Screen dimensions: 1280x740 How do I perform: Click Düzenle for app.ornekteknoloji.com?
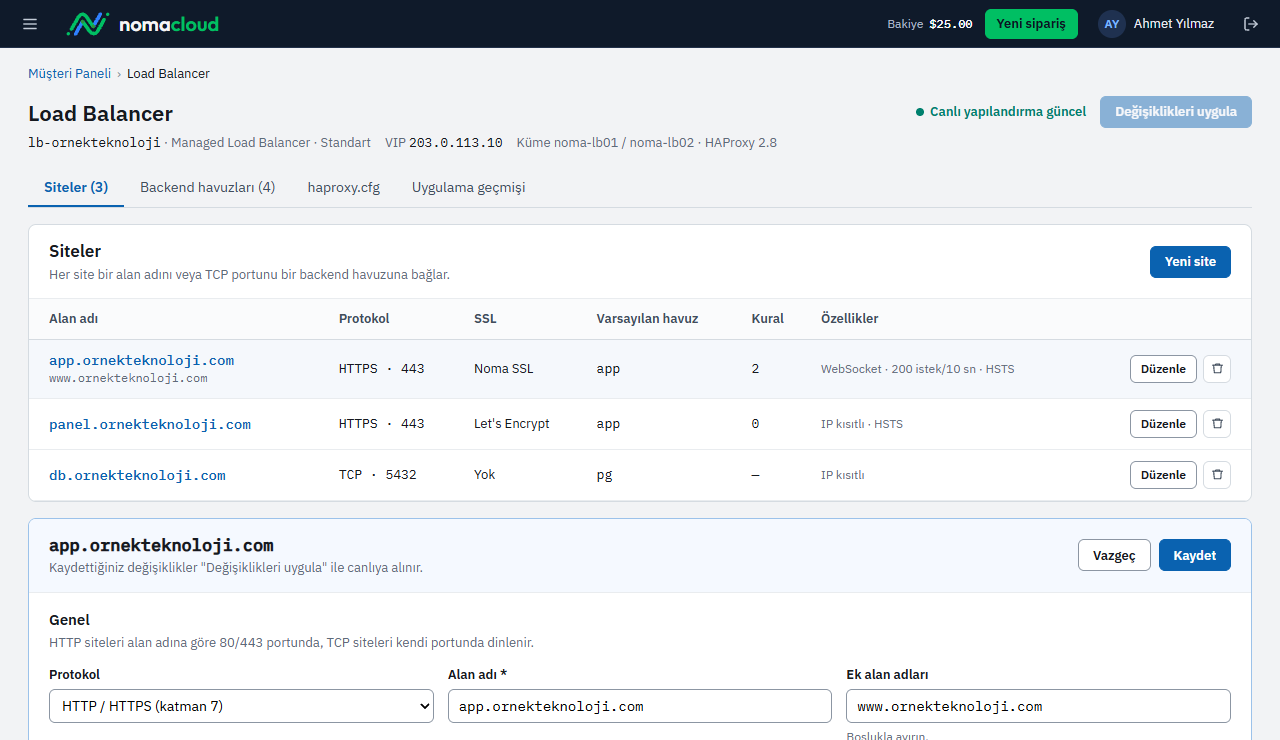click(x=1163, y=369)
